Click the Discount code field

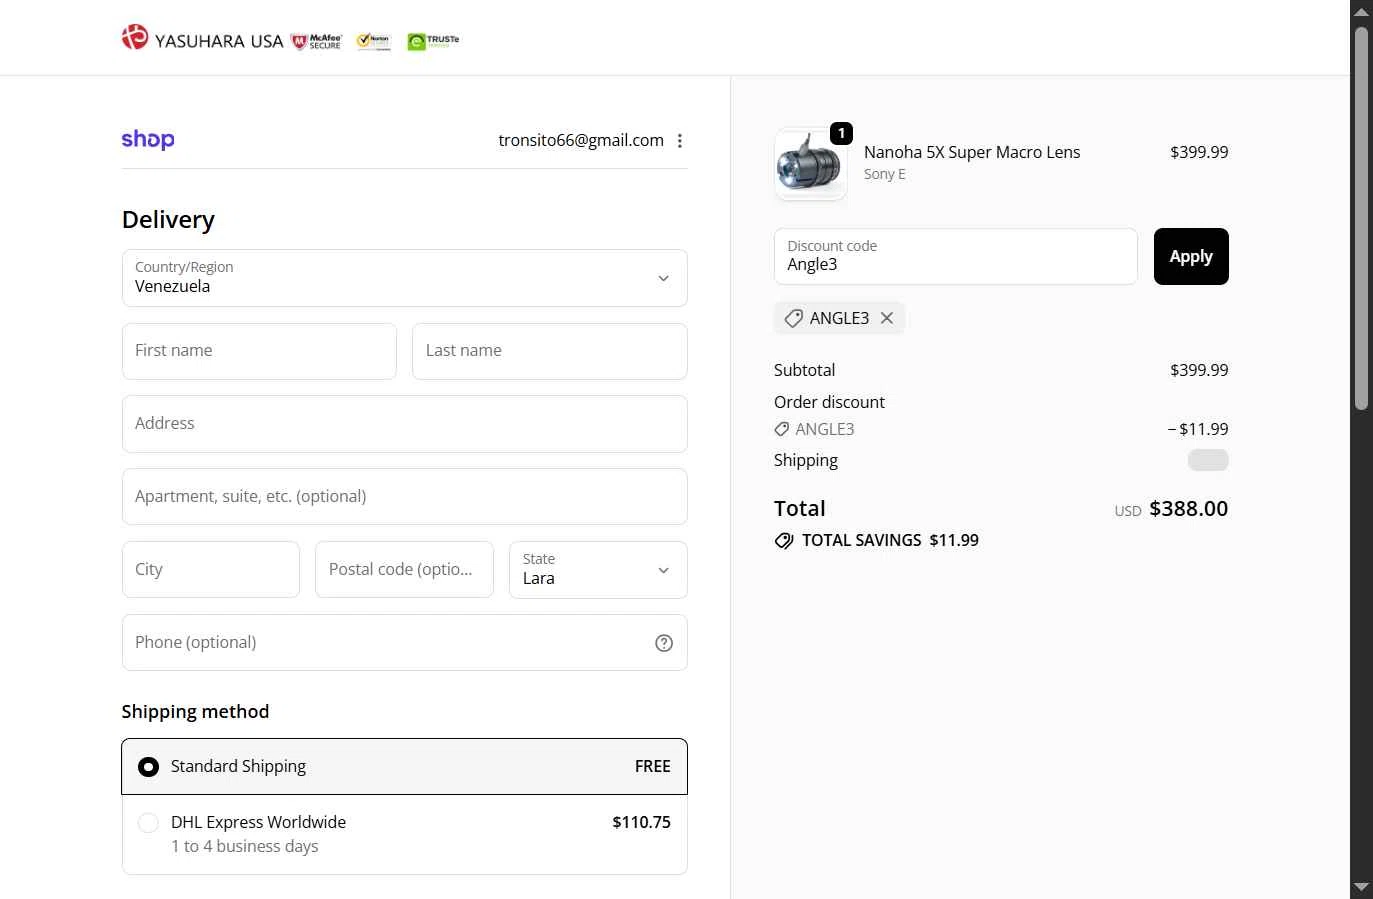[x=956, y=257]
